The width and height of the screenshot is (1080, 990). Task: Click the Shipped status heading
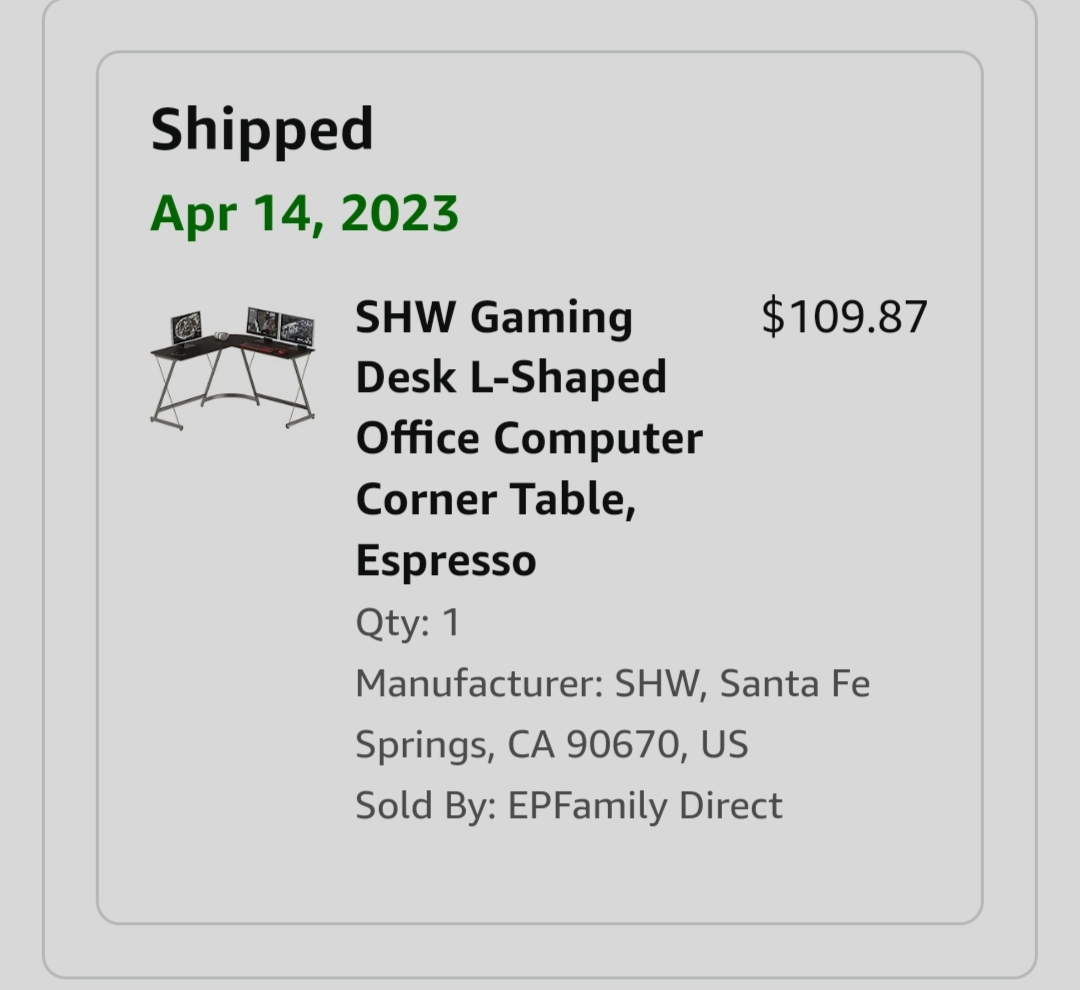(262, 130)
